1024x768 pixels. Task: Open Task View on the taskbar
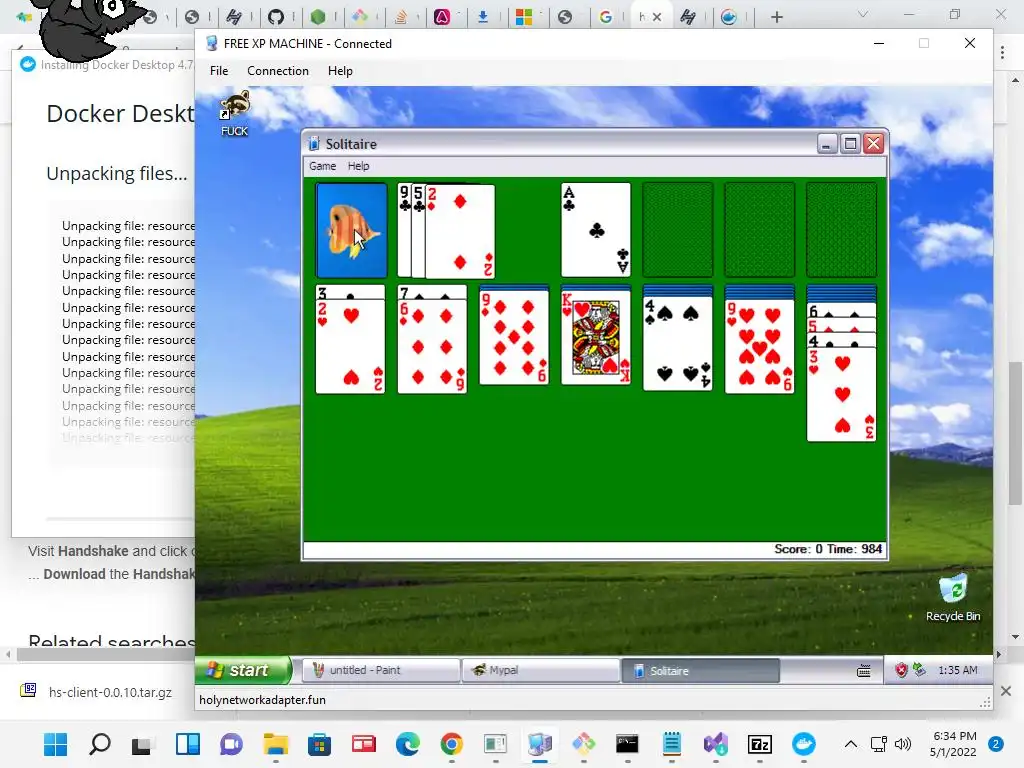(x=142, y=744)
